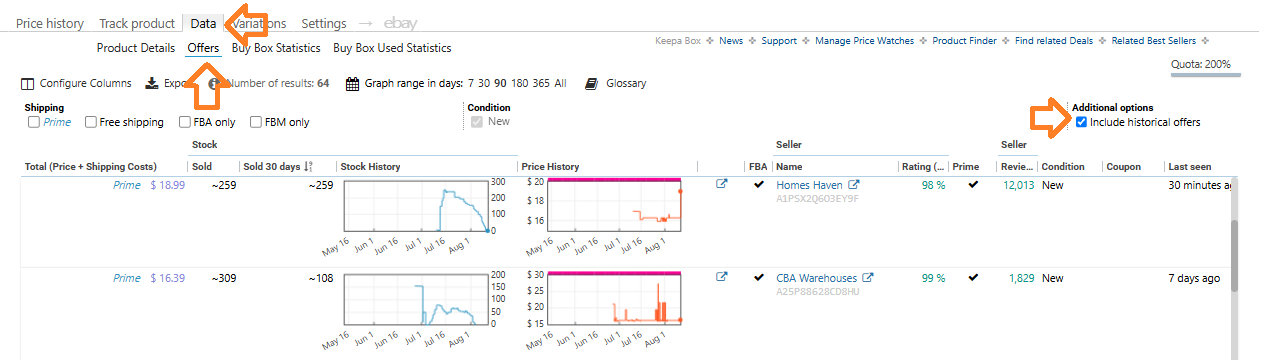
Task: Open the Support link
Action: [x=779, y=41]
